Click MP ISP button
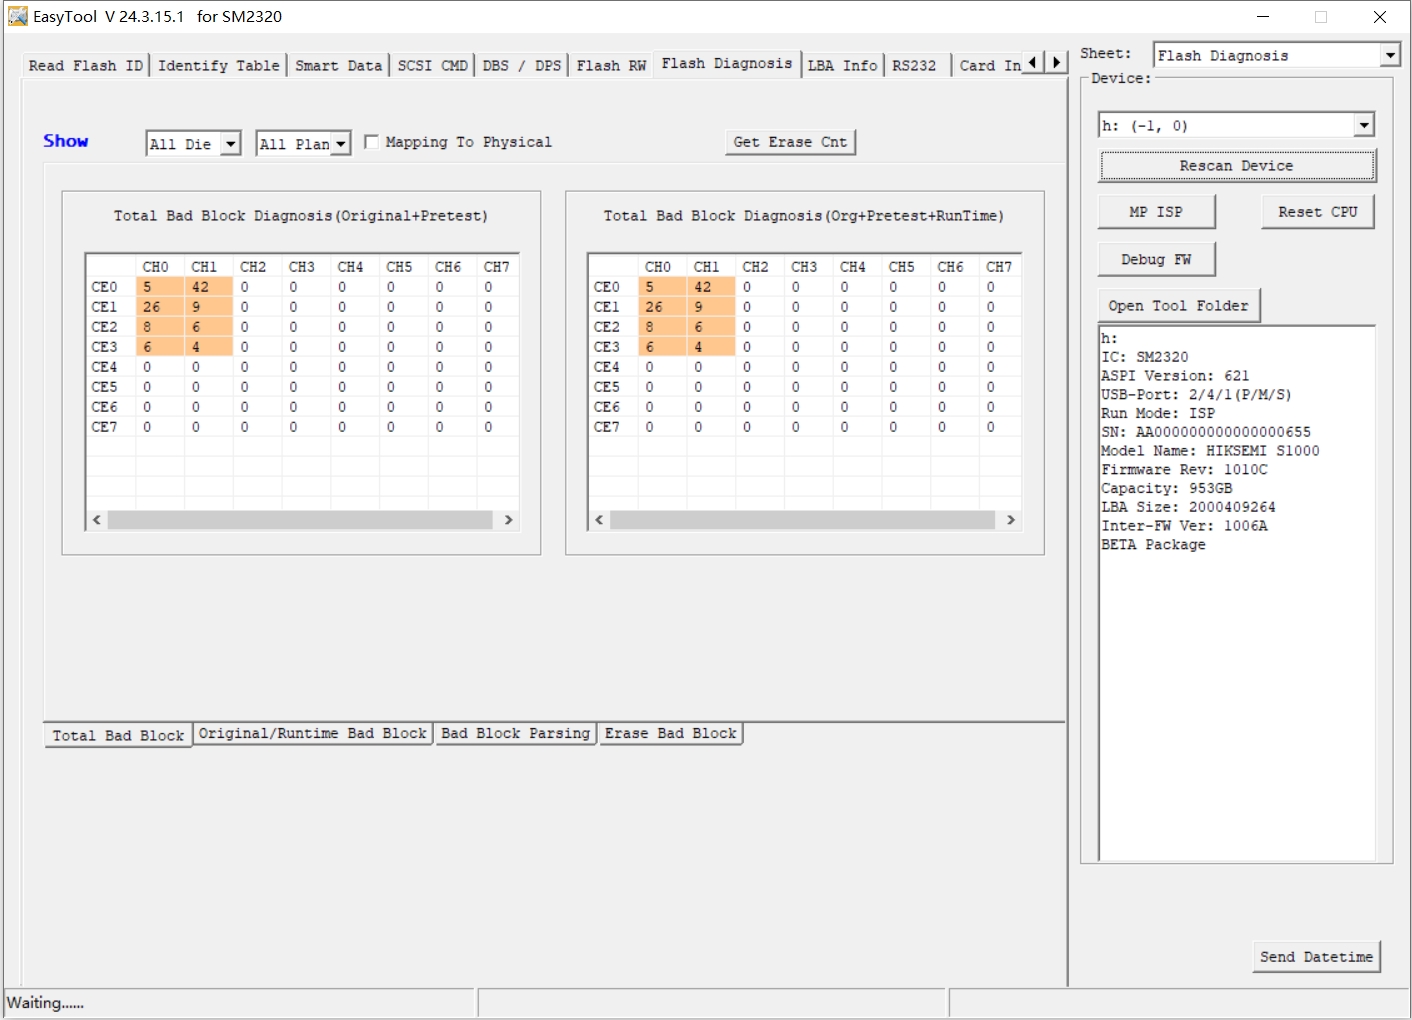This screenshot has height=1020, width=1412. [x=1156, y=212]
